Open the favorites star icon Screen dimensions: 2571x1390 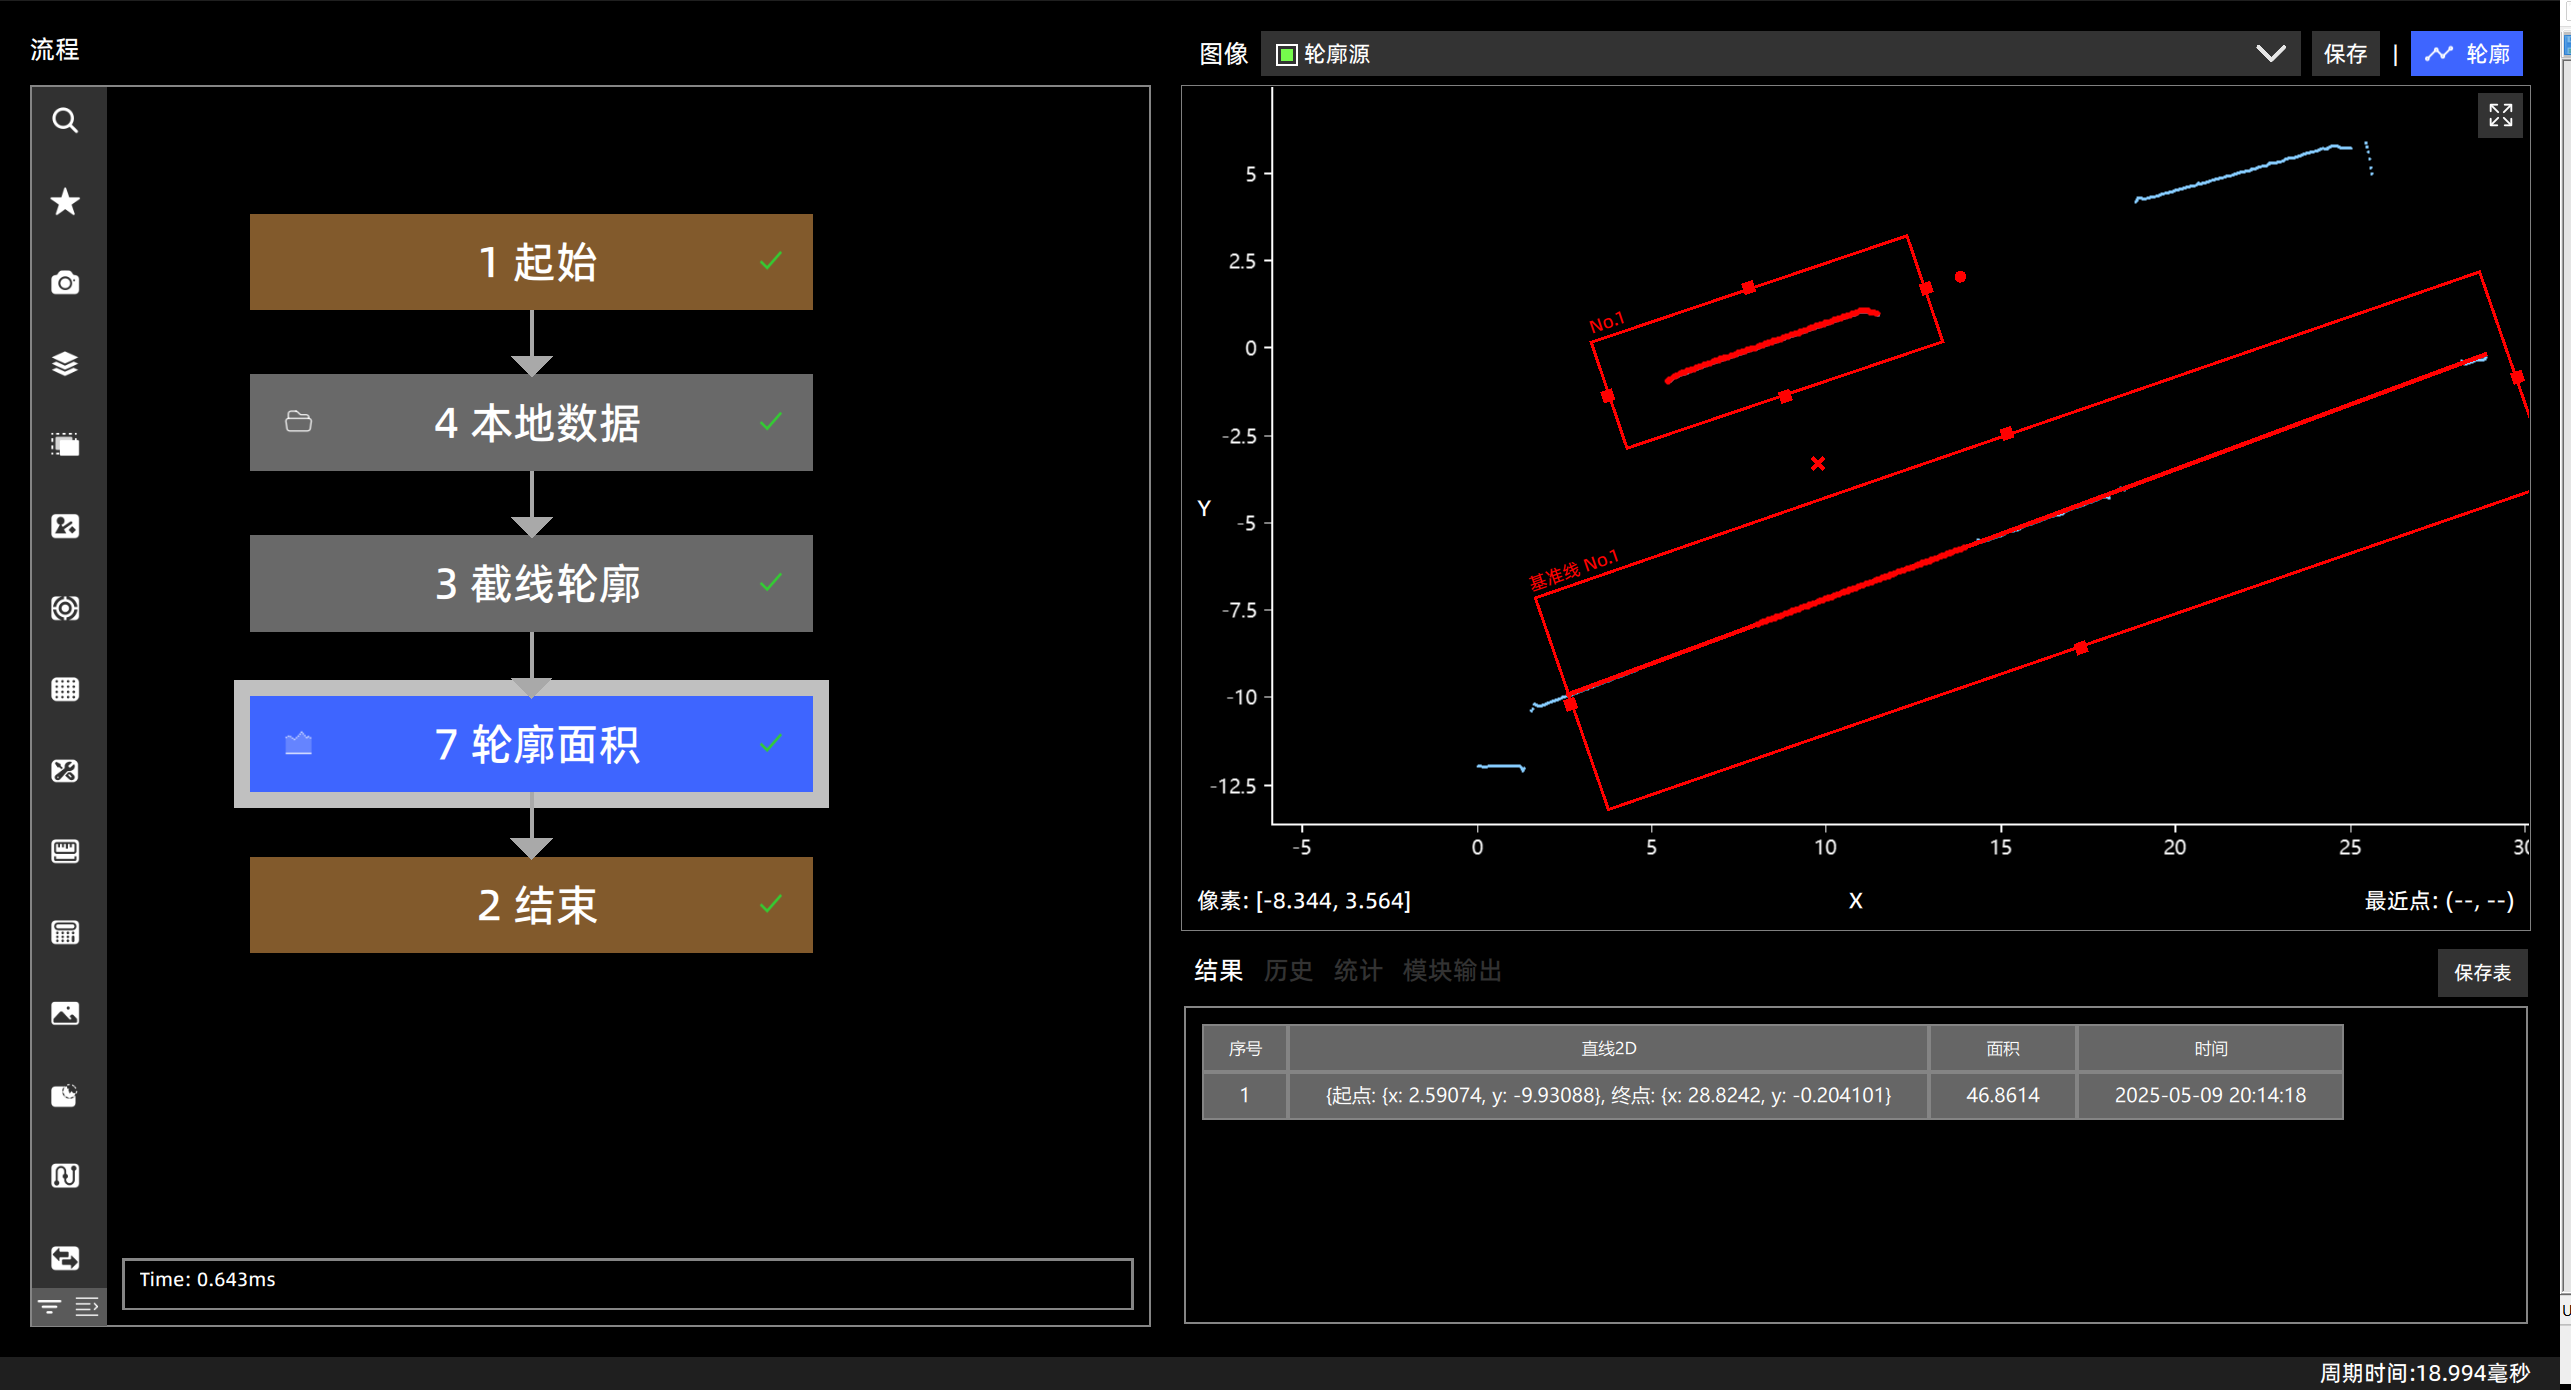coord(65,202)
